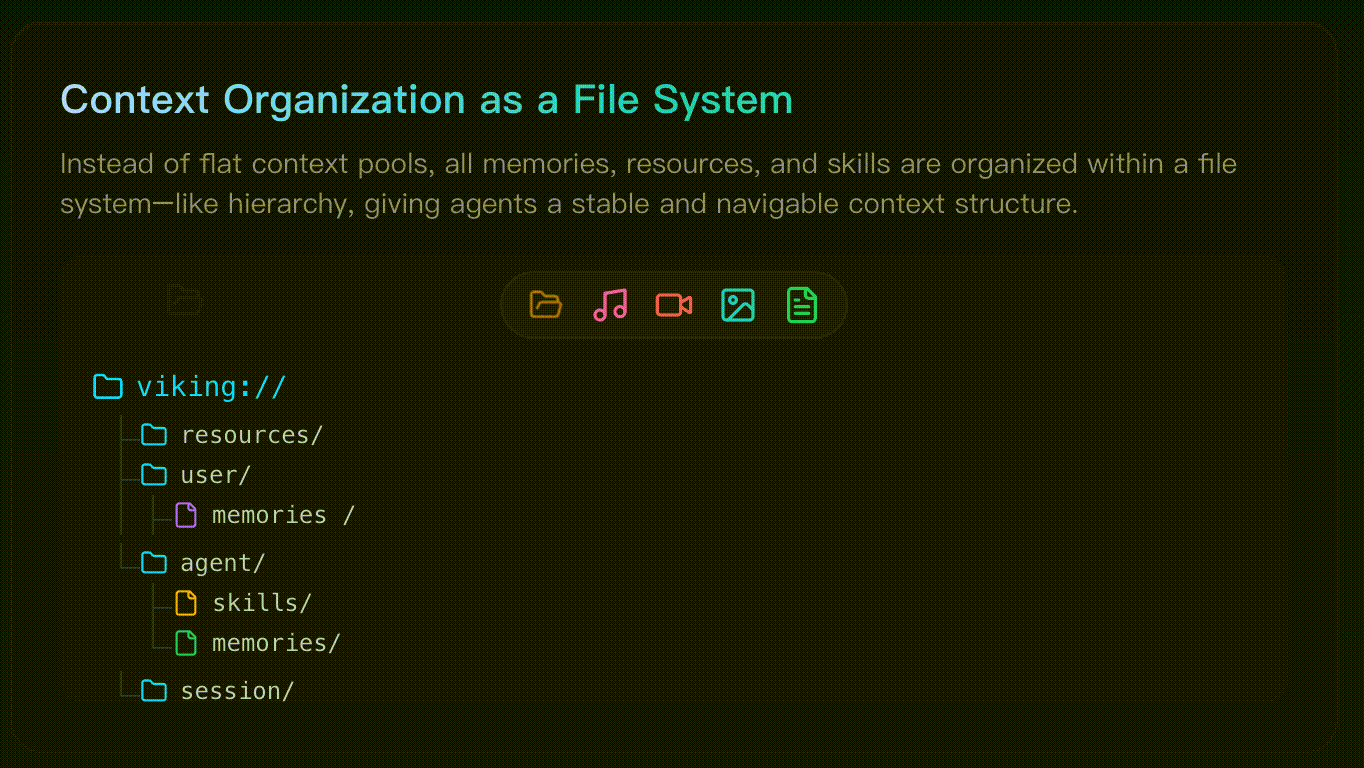Click the "Context Organization as a File System" heading
Image resolution: width=1364 pixels, height=768 pixels.
point(427,100)
